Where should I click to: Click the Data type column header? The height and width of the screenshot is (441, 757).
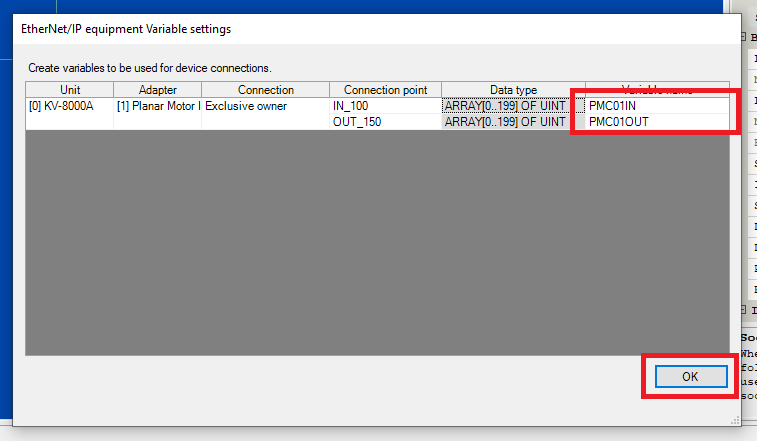click(x=513, y=90)
